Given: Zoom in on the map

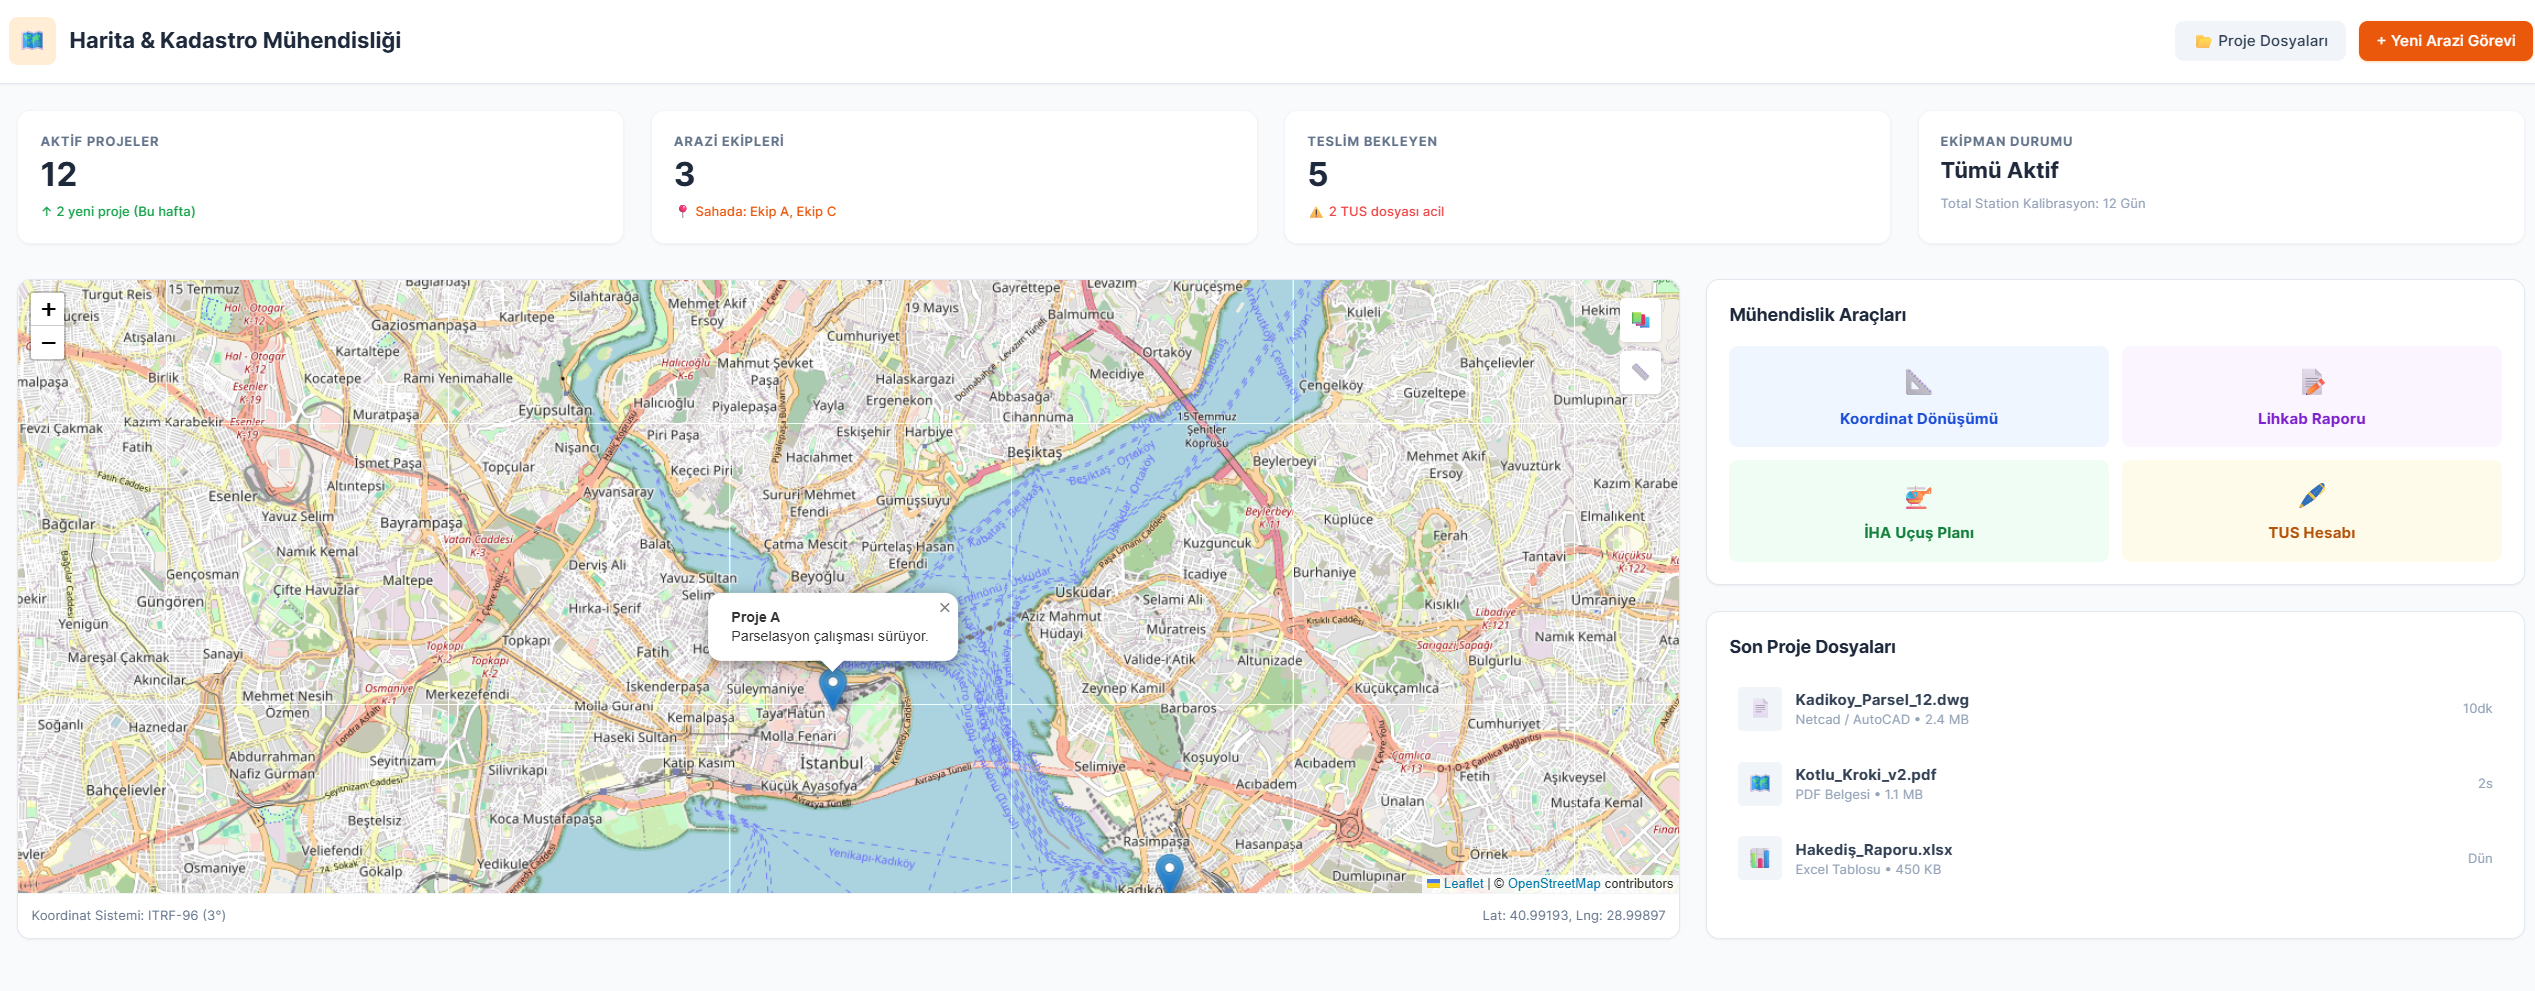Looking at the screenshot, I should click(48, 310).
